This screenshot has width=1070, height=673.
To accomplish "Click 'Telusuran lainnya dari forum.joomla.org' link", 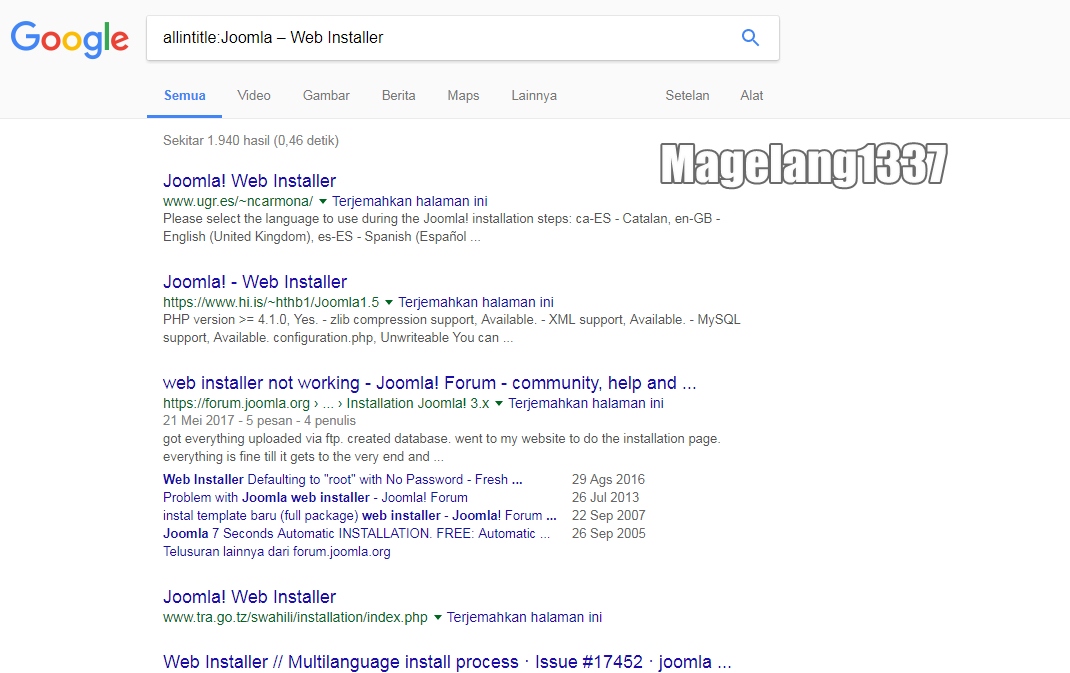I will [x=276, y=552].
